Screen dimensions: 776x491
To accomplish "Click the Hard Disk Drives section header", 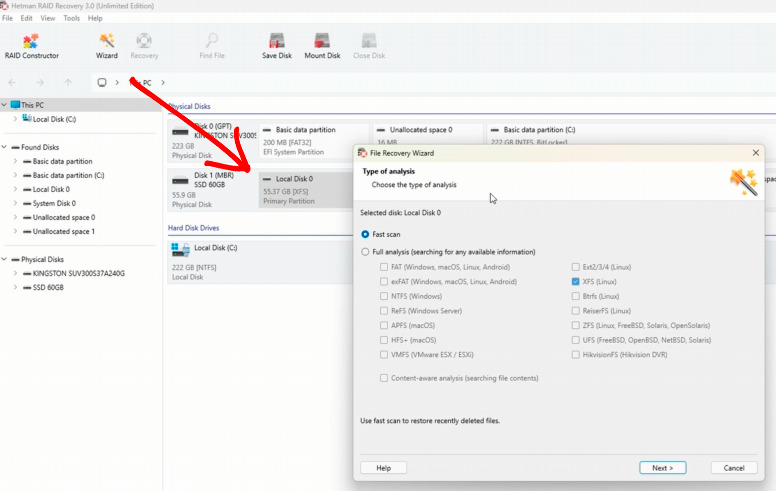I will [194, 228].
